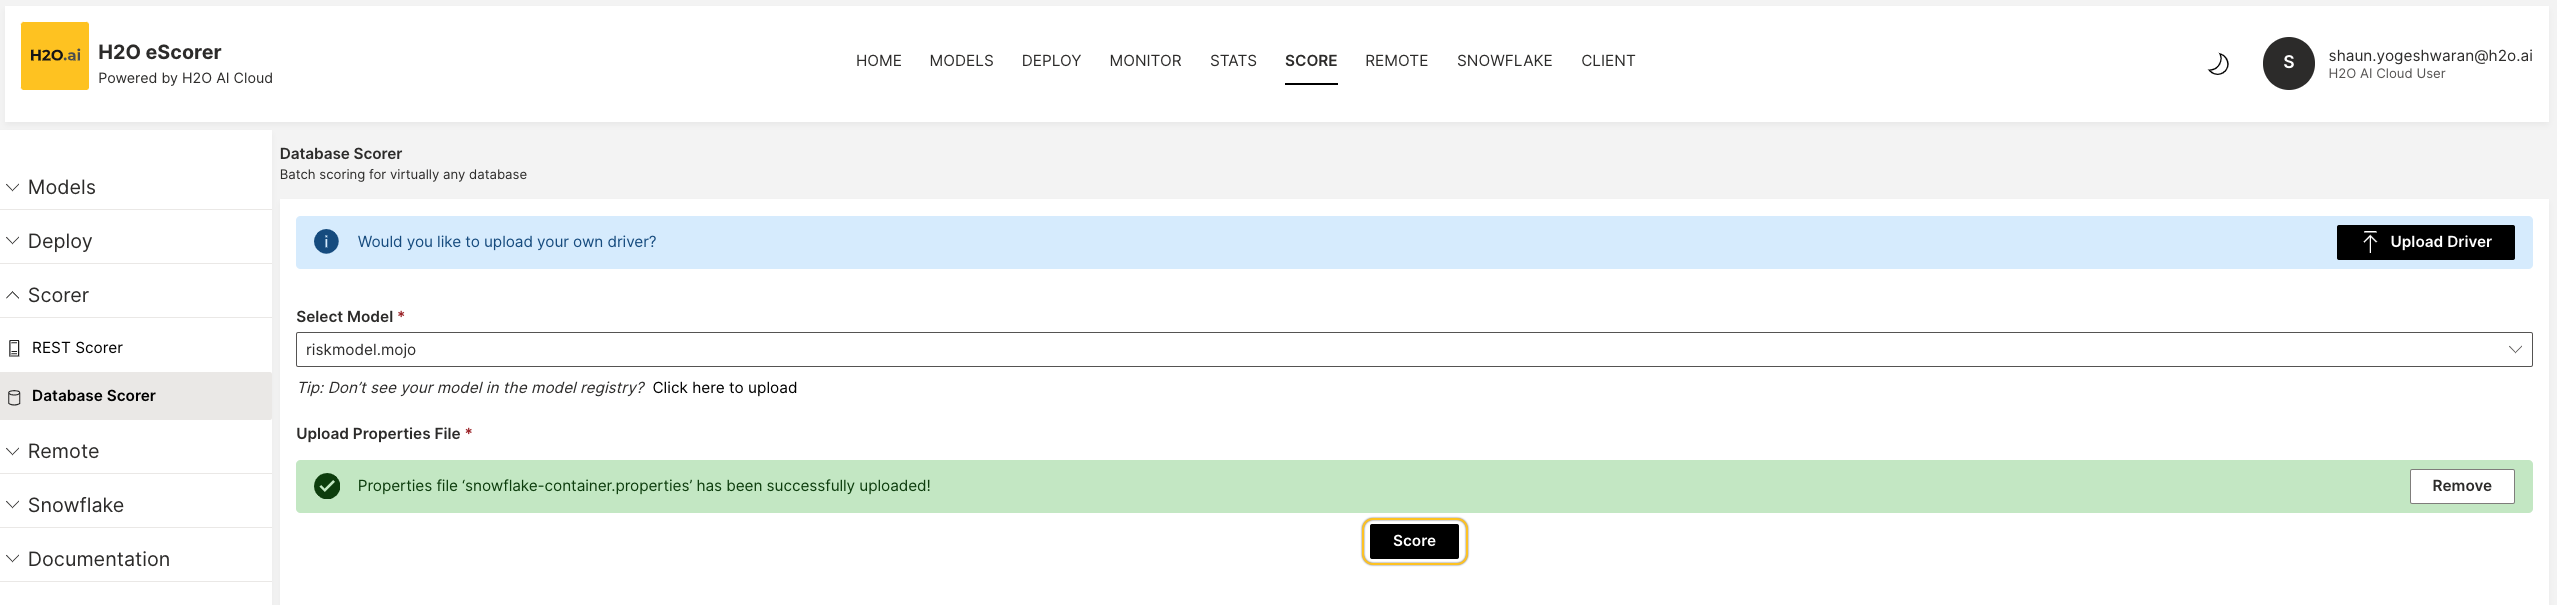2557x605 pixels.
Task: Click the 'Click here to upload' link
Action: tap(724, 388)
